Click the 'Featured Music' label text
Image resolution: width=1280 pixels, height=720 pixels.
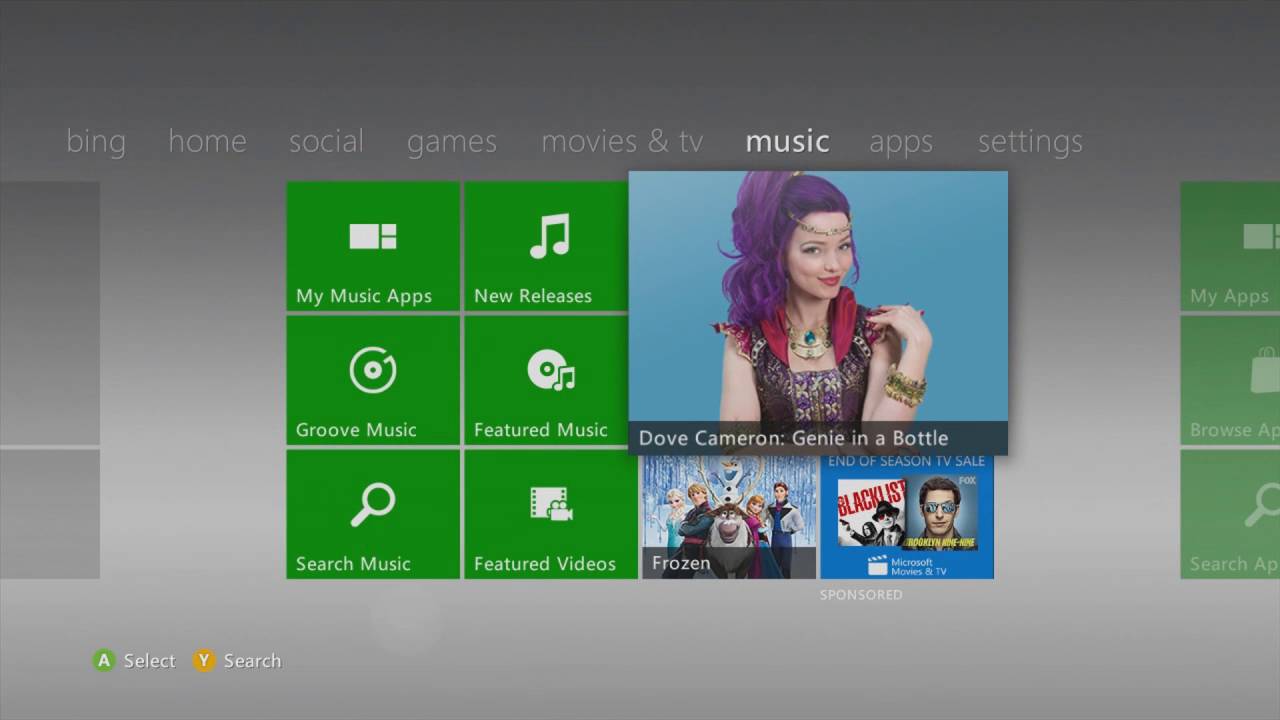coord(541,430)
